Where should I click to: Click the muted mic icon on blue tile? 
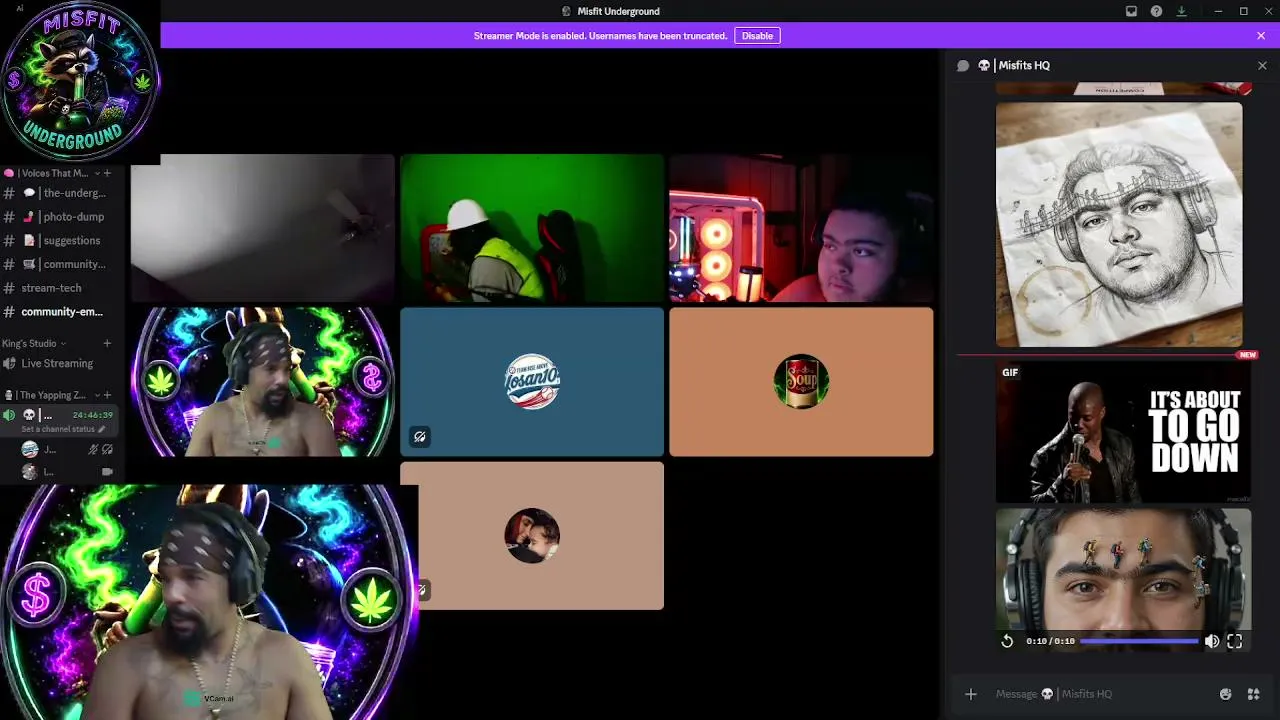click(420, 437)
